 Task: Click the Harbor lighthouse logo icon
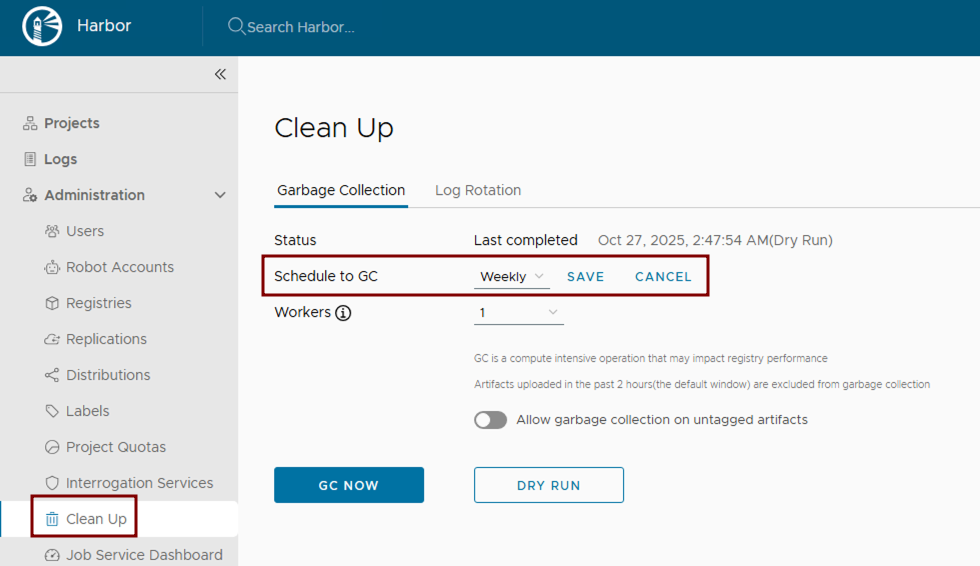(42, 27)
